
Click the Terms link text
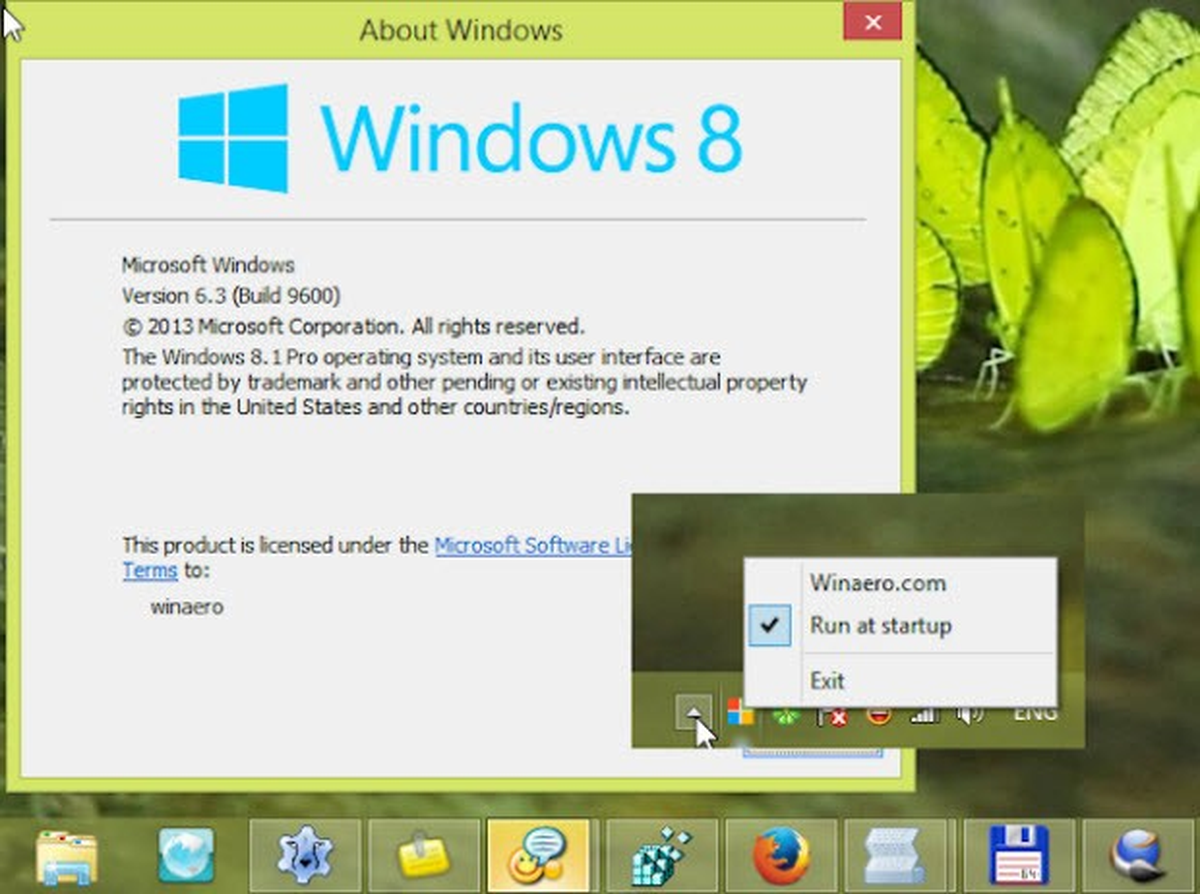coord(150,571)
